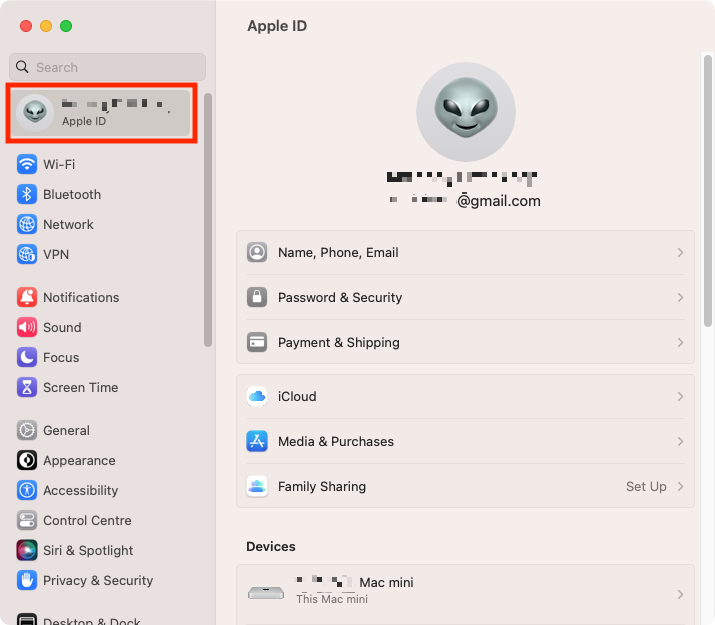Click the @gmail.com email text

499,201
